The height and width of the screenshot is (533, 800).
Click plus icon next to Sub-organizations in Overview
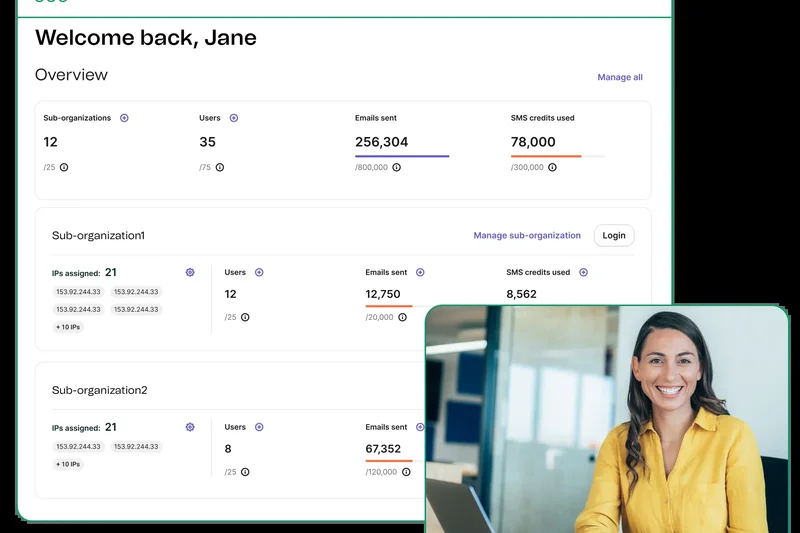coord(124,118)
